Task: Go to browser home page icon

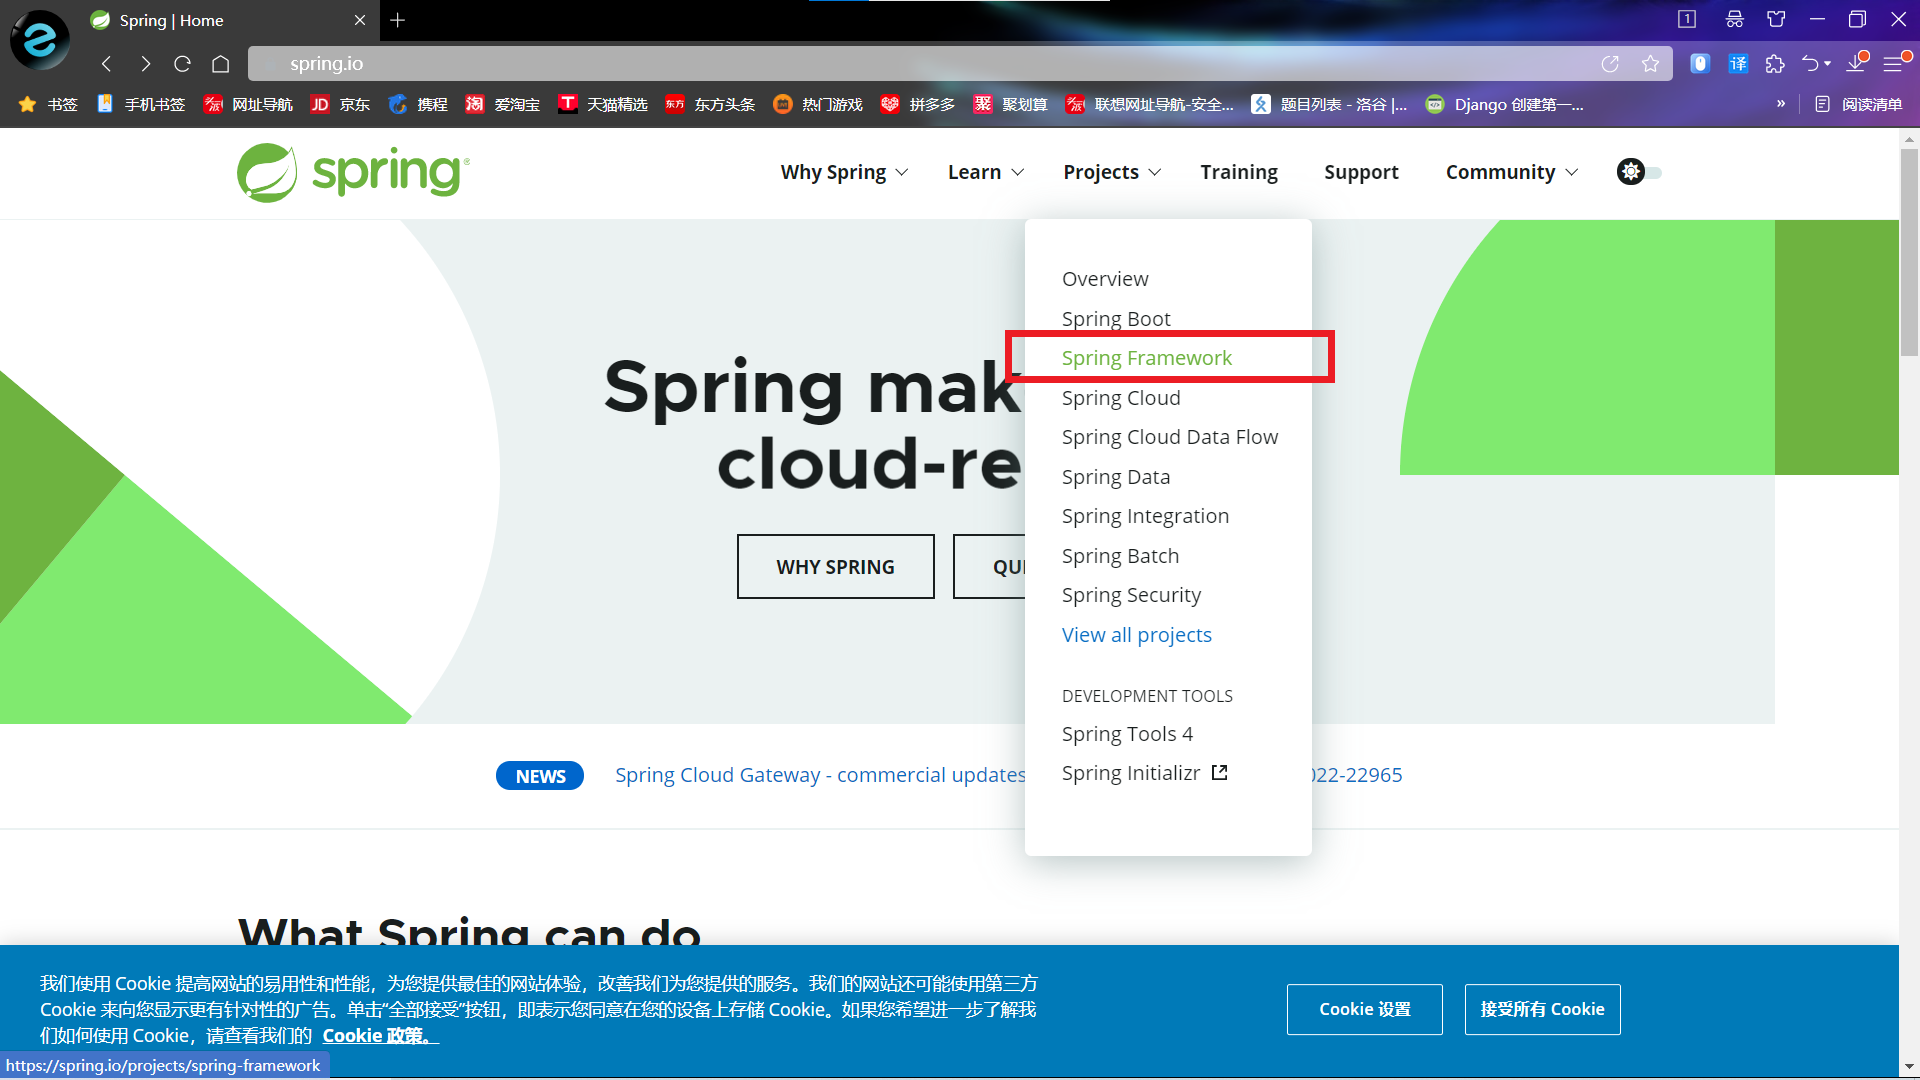Action: (221, 64)
